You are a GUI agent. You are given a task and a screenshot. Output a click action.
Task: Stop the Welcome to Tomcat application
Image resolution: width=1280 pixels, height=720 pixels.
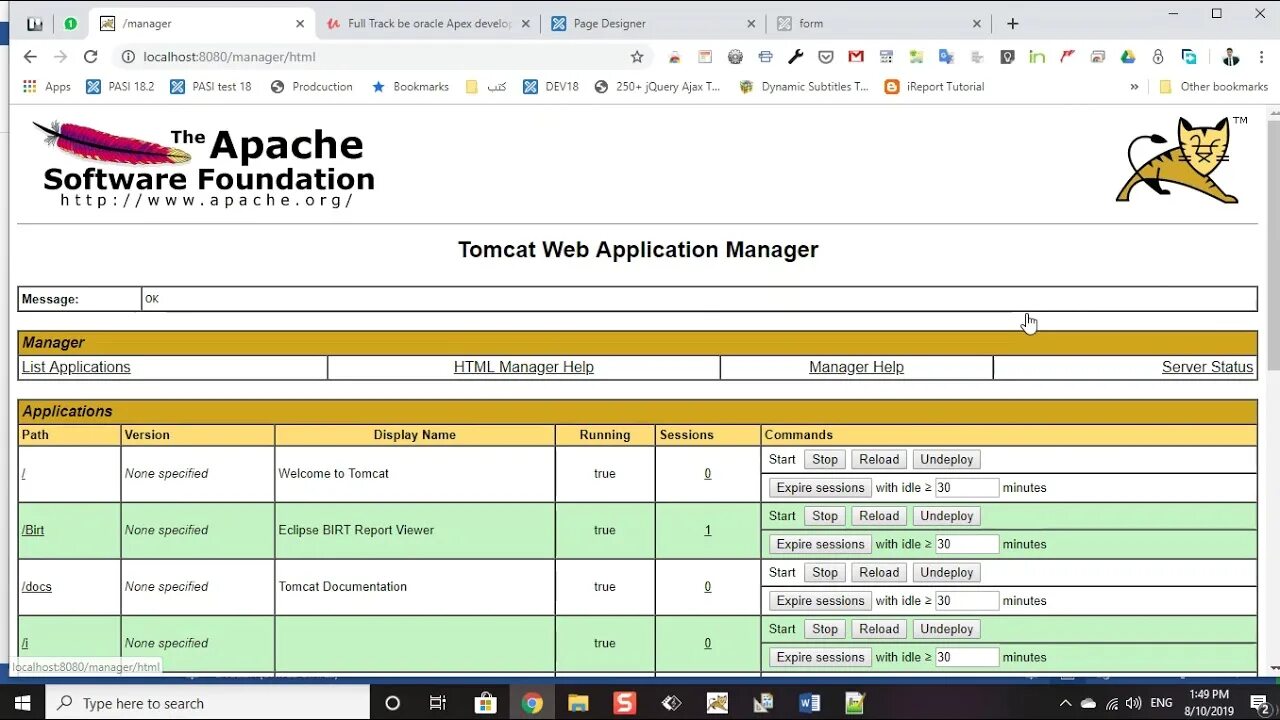coord(825,460)
